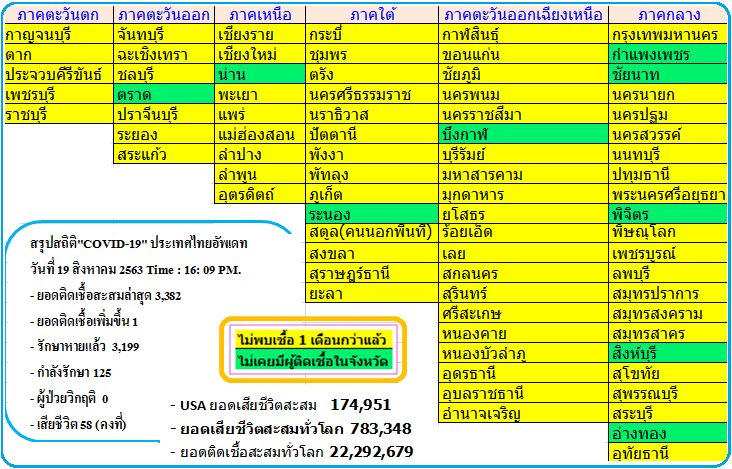
Task: Select the อำนาจเจริญ cell
Action: 523,413
